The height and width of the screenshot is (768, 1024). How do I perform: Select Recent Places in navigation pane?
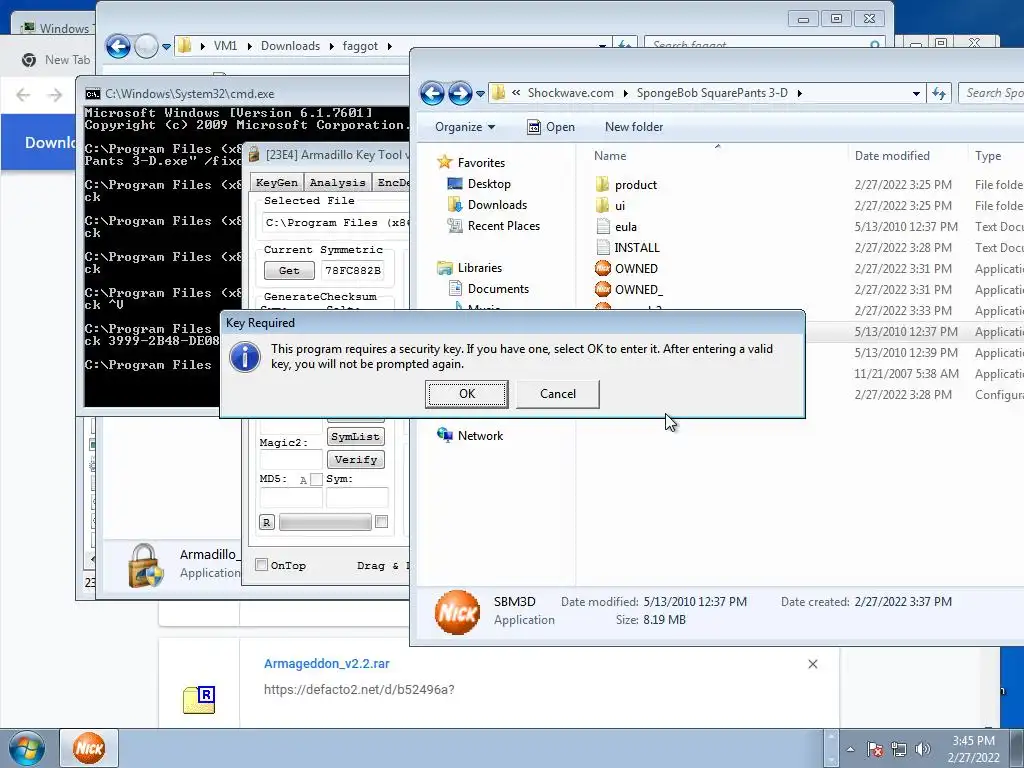504,225
